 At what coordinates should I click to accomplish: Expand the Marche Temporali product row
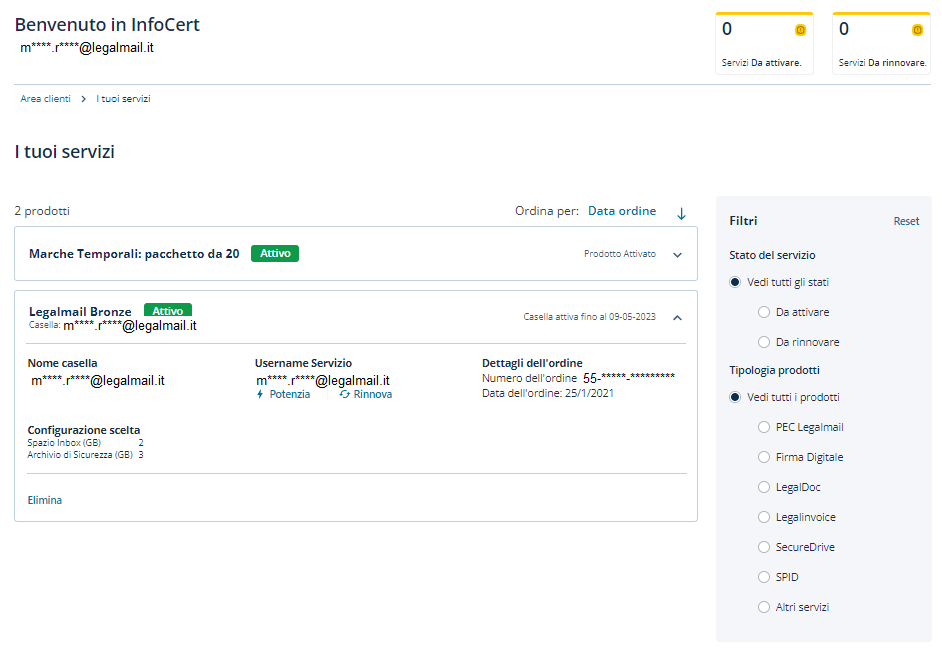coord(677,255)
